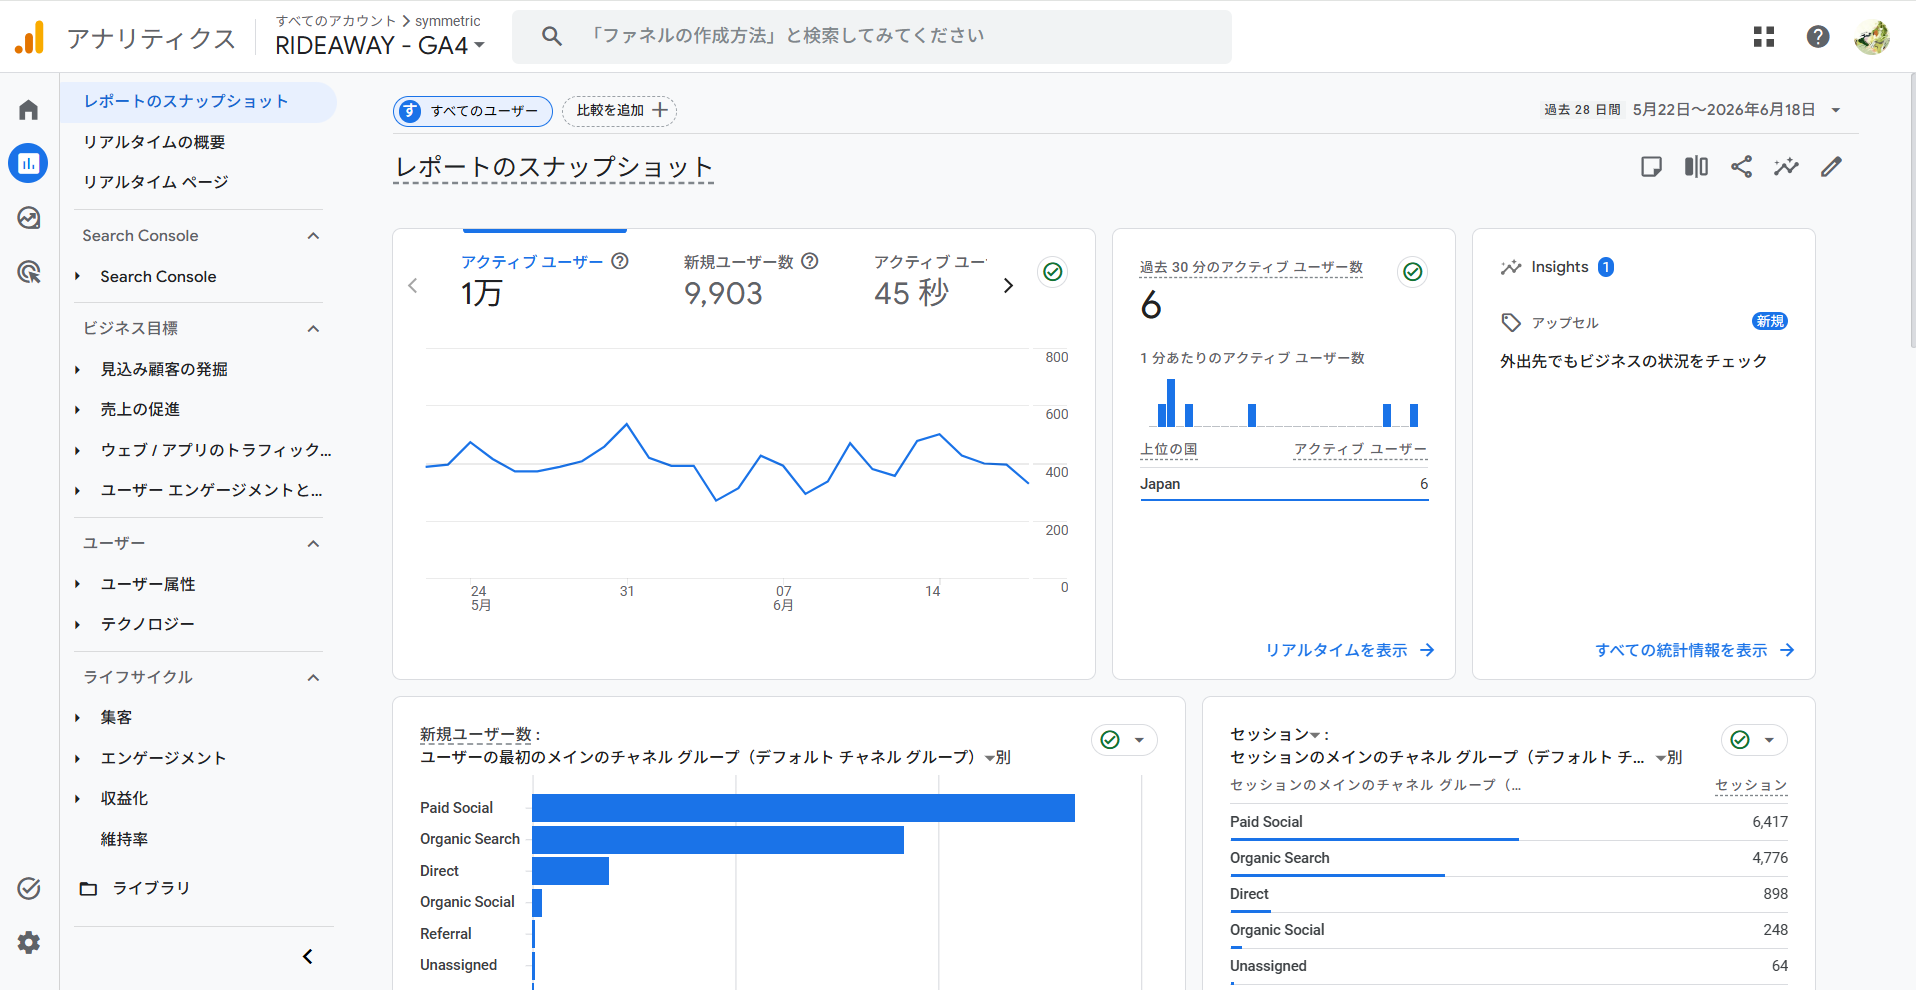The height and width of the screenshot is (990, 1916).
Task: Click the data quality check icon in realtime card
Action: pyautogui.click(x=1412, y=272)
